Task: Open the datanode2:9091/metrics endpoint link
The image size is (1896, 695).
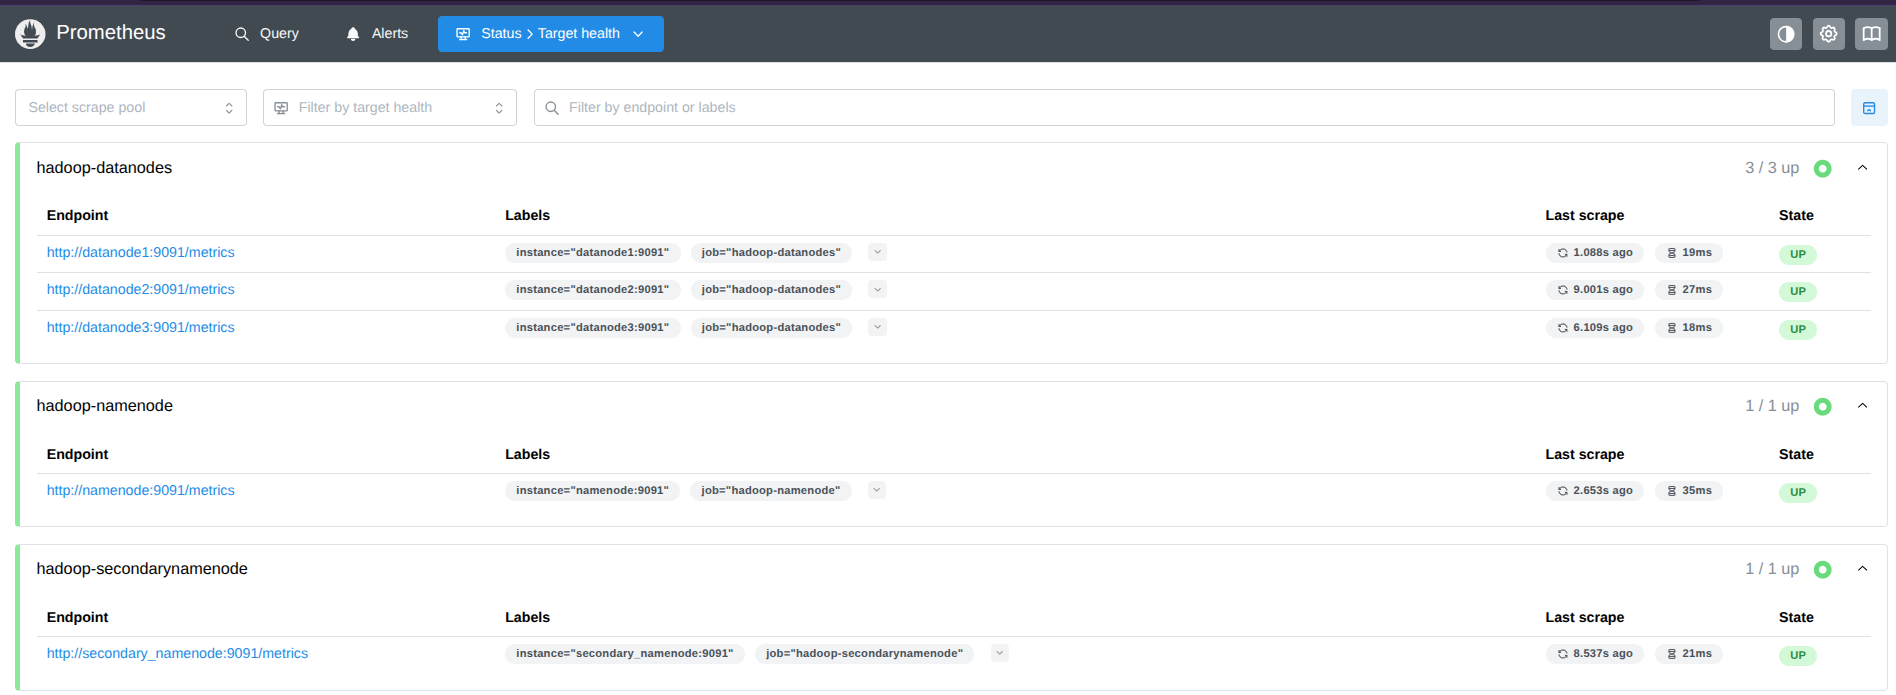Action: coord(141,289)
